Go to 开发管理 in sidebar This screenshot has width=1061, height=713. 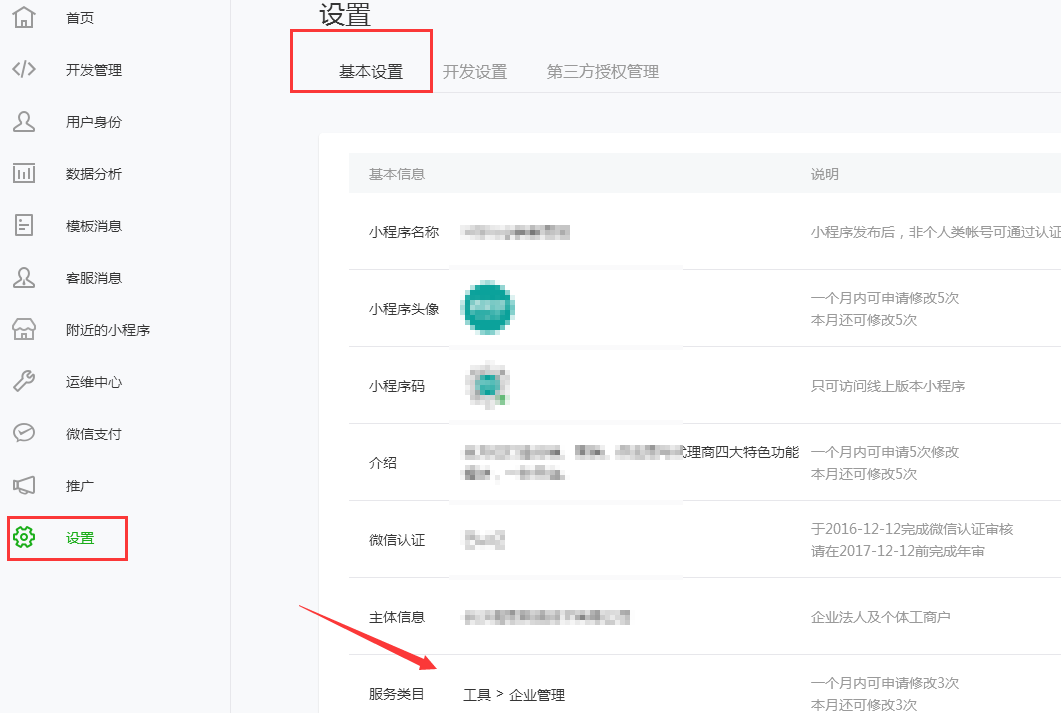[x=94, y=70]
